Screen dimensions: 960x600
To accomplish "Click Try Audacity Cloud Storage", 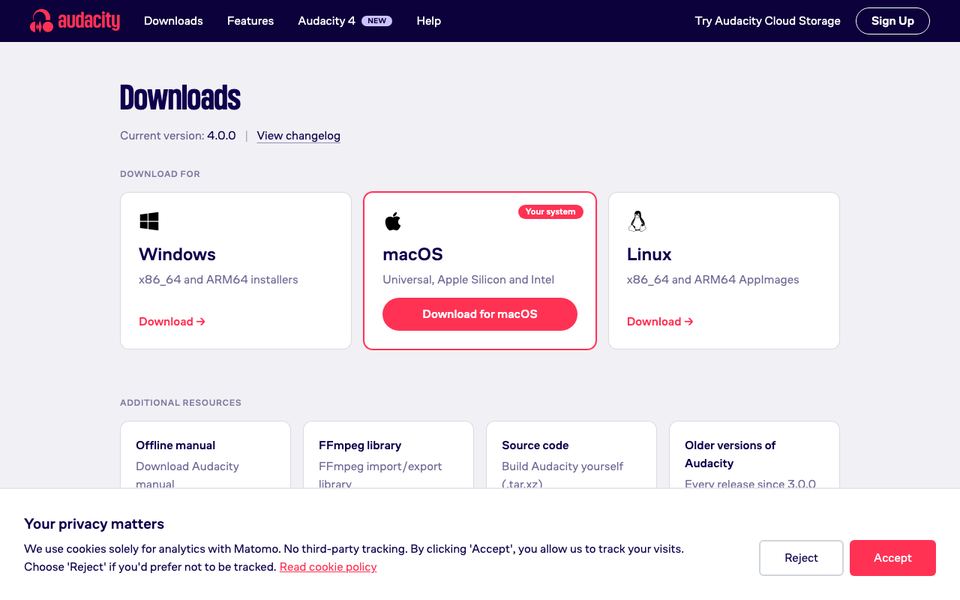I will [767, 21].
